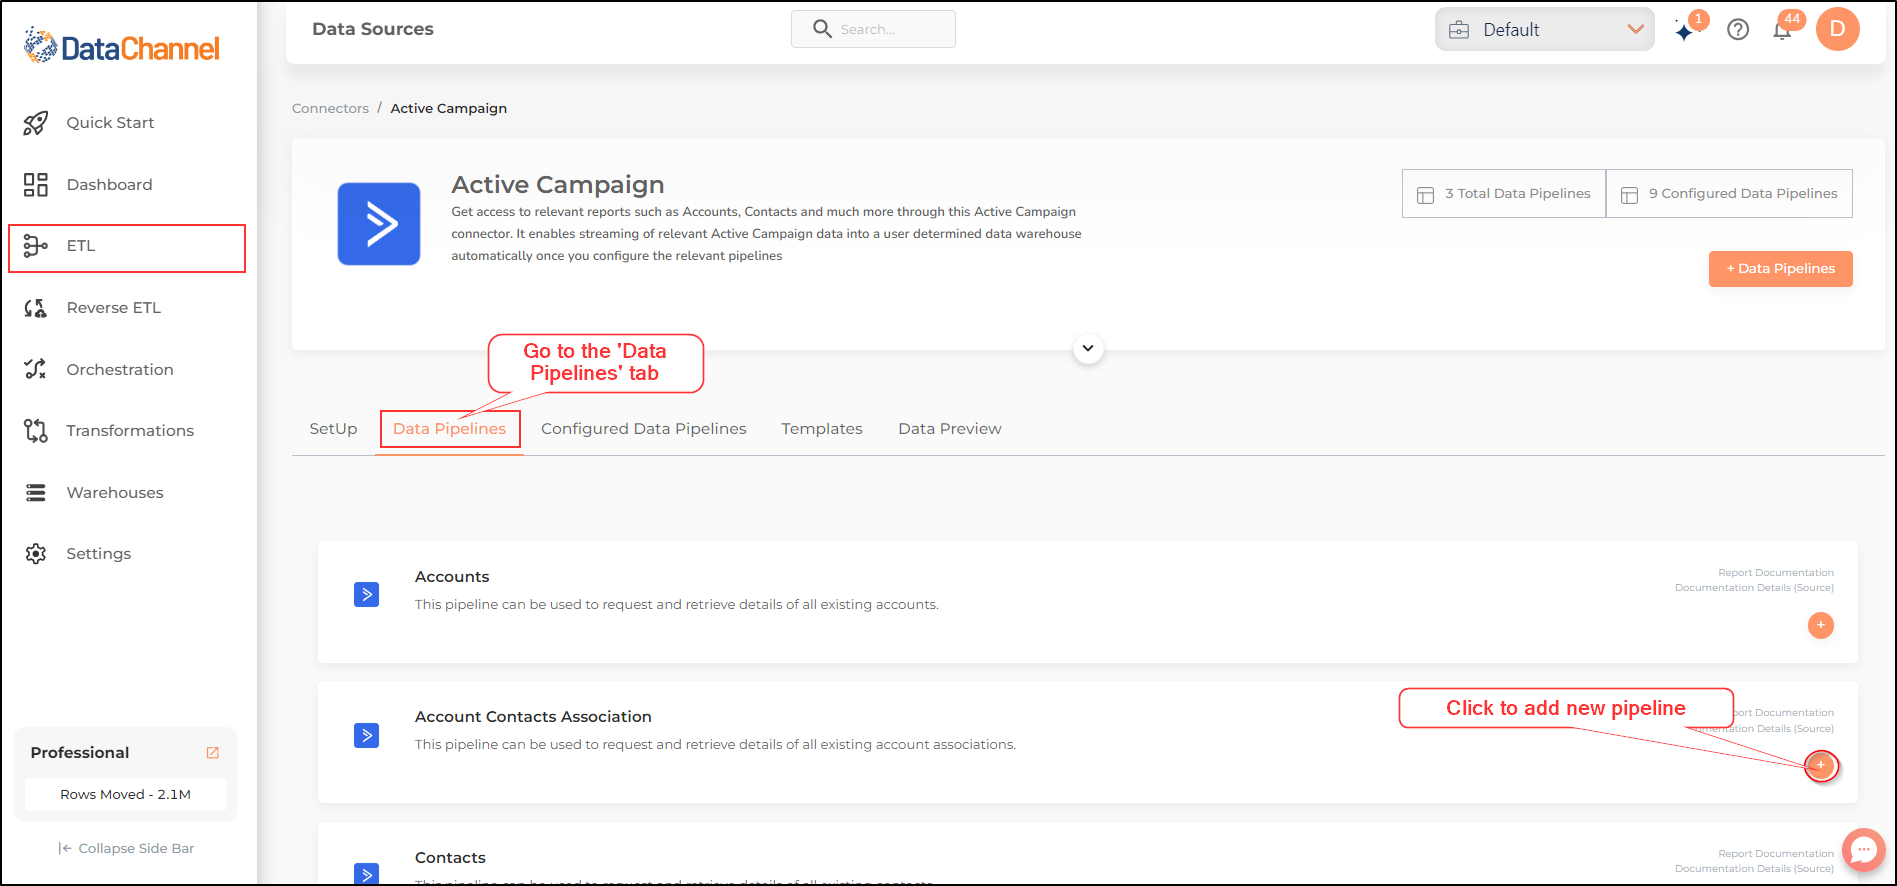Image resolution: width=1897 pixels, height=886 pixels.
Task: Click the Data Sources page title
Action: pyautogui.click(x=373, y=29)
